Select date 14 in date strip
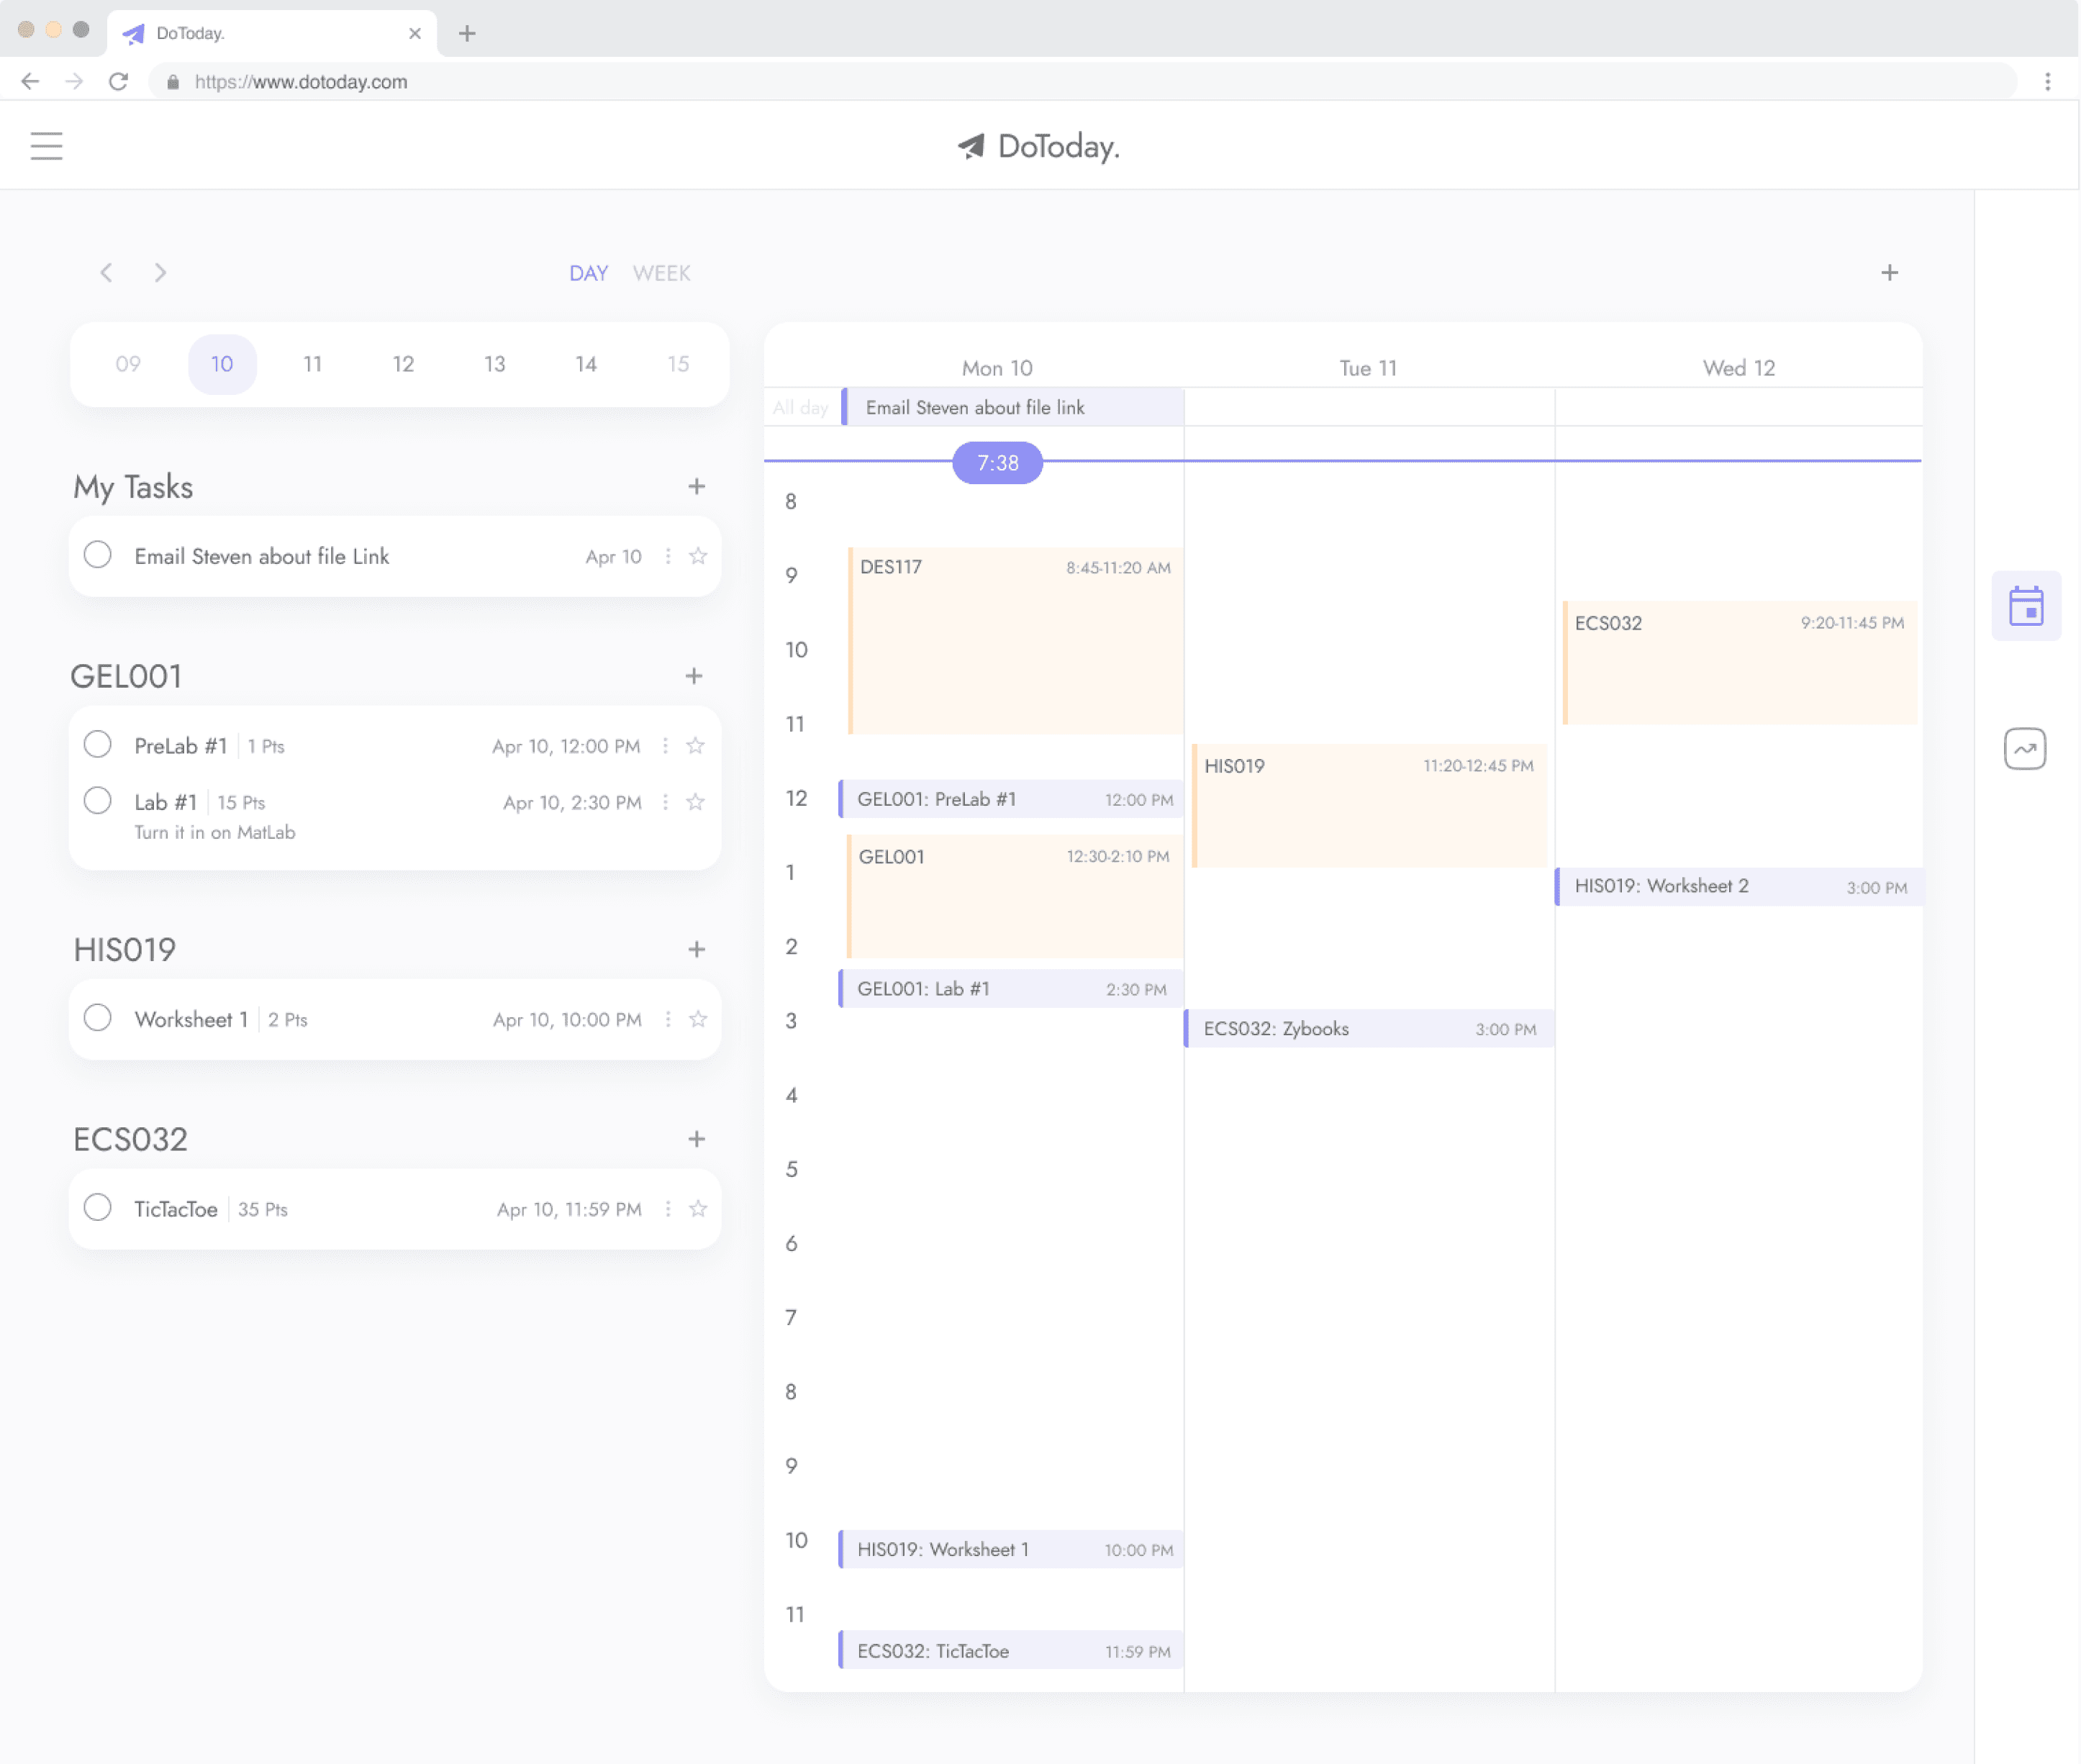 (586, 364)
